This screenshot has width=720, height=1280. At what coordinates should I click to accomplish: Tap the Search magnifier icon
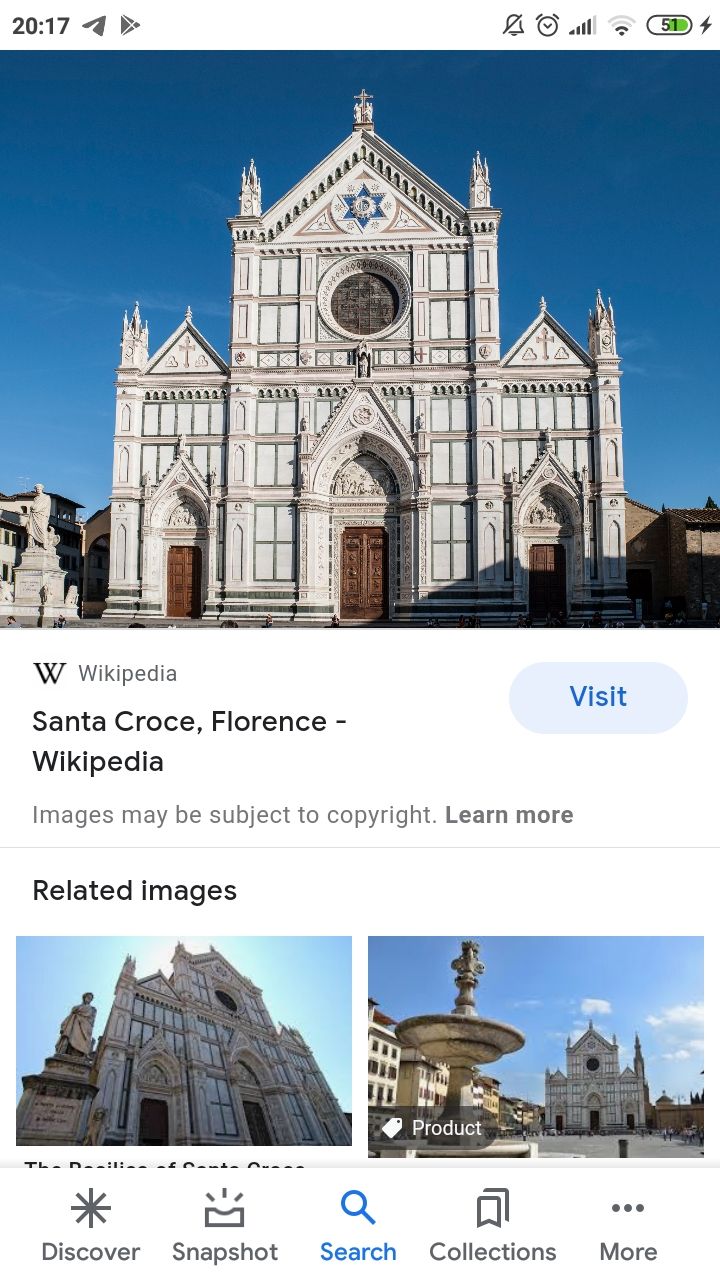[357, 1209]
